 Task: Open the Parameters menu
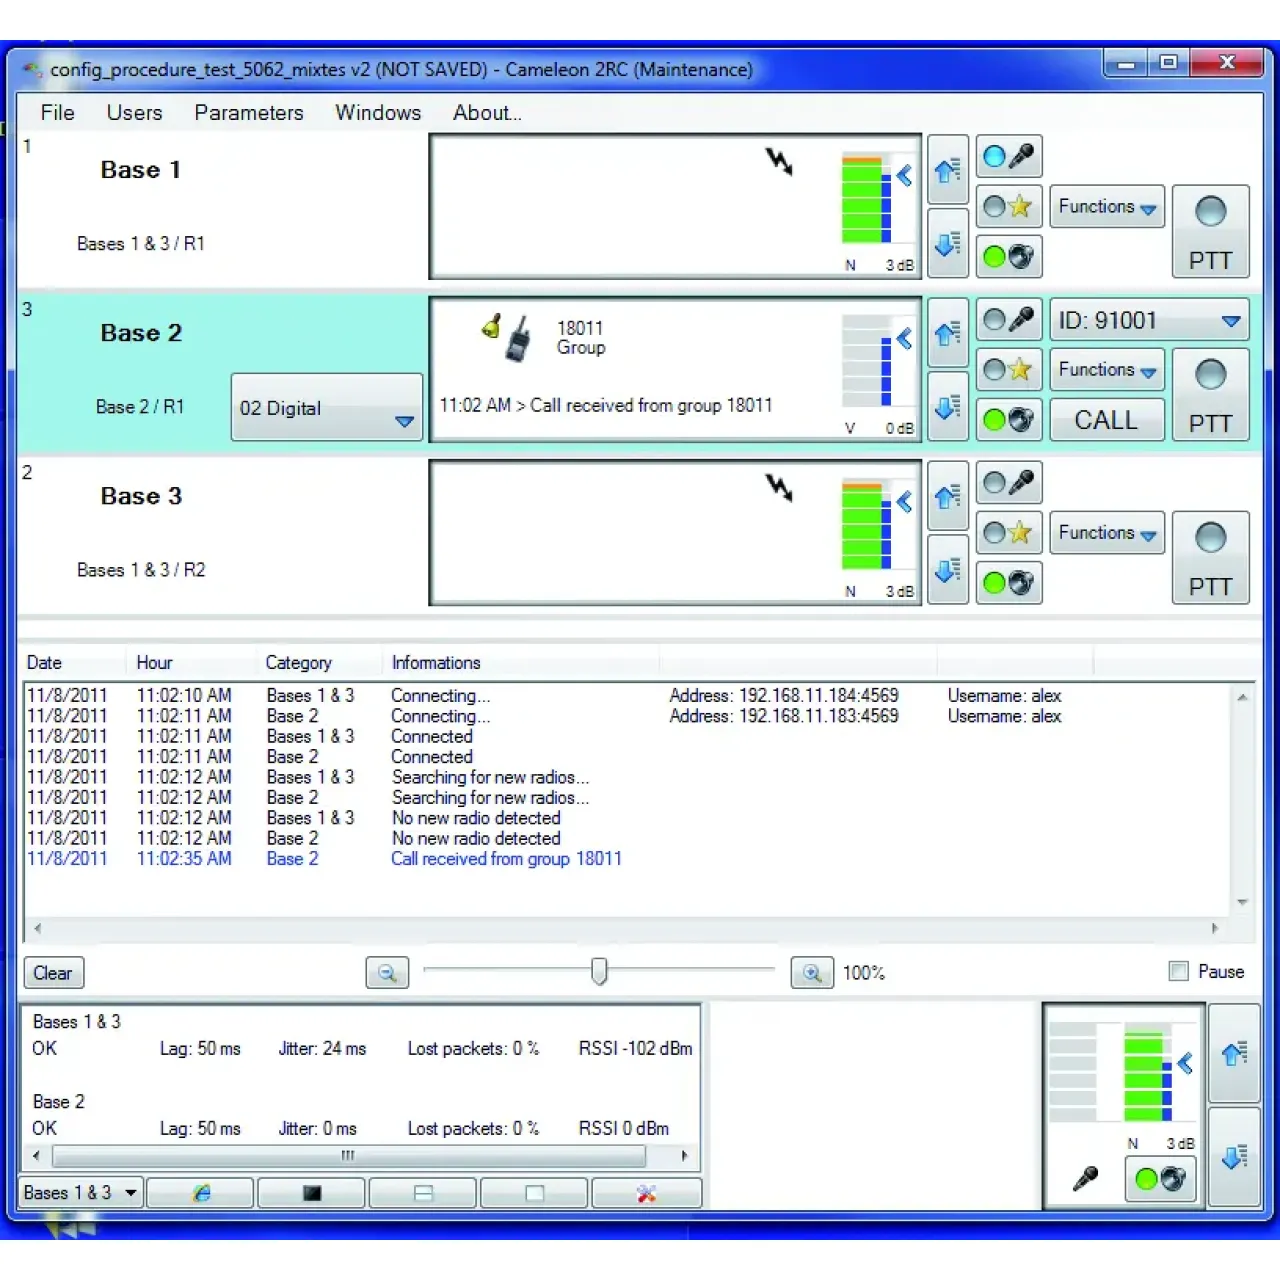[248, 113]
